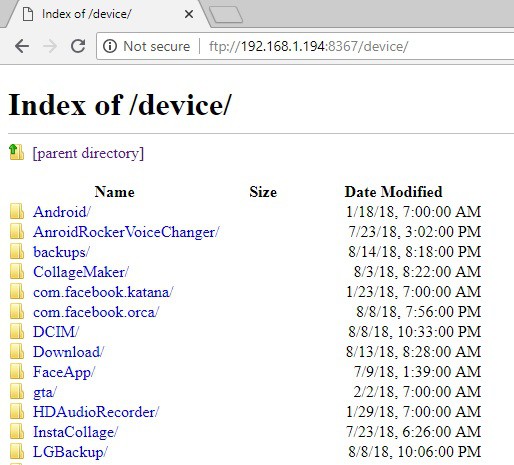The image size is (514, 465).
Task: Click the date 8/13/18, 8:28:00 AM
Action: [x=413, y=352]
